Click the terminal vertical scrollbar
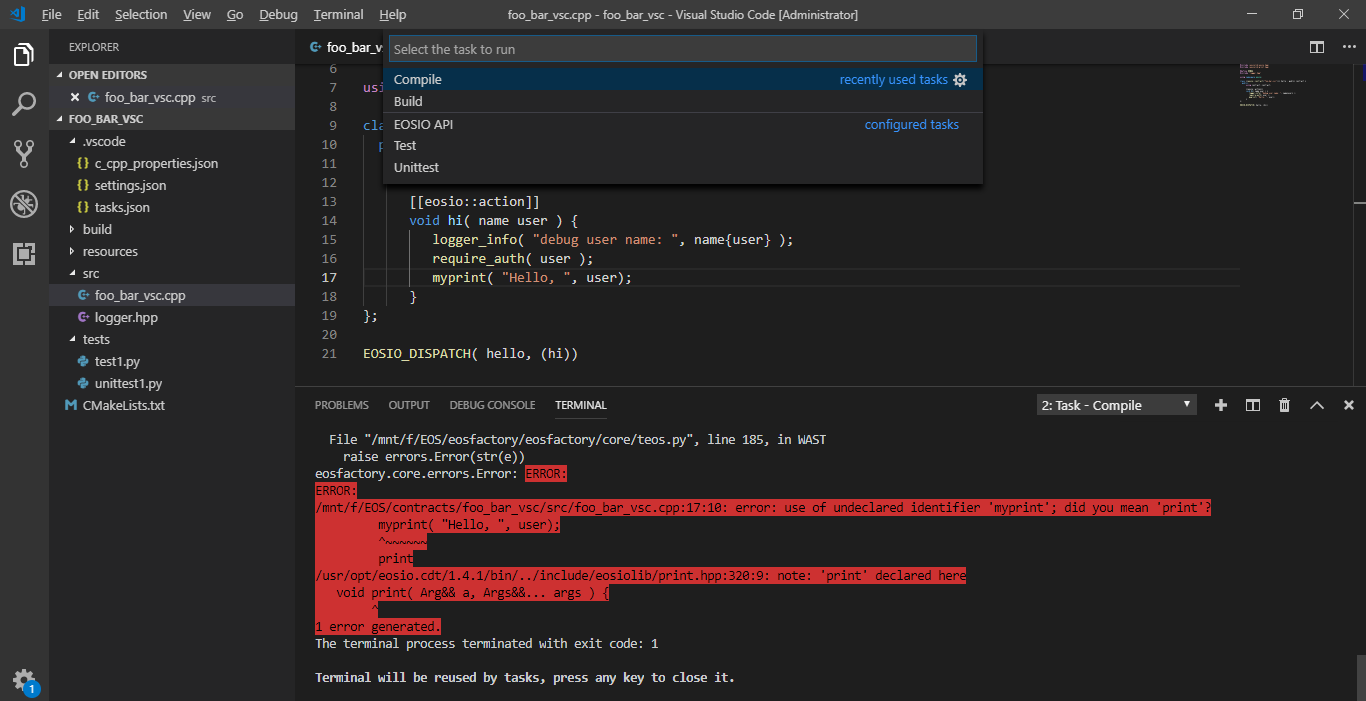 [1361, 678]
